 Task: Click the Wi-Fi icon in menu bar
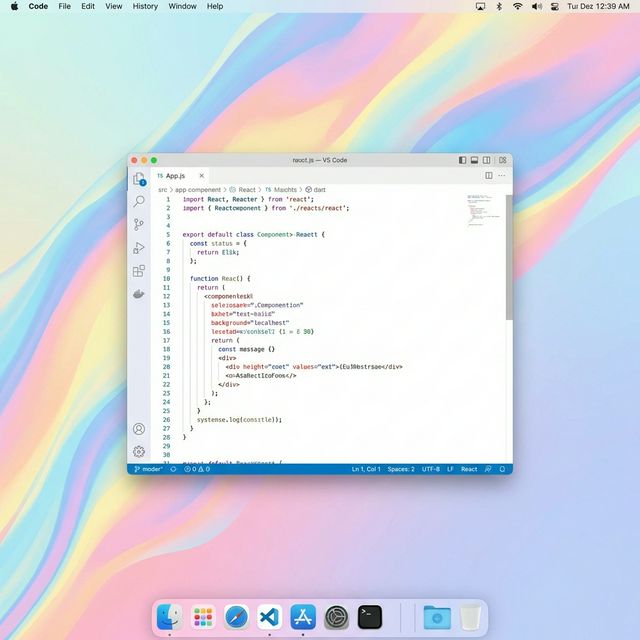point(518,6)
